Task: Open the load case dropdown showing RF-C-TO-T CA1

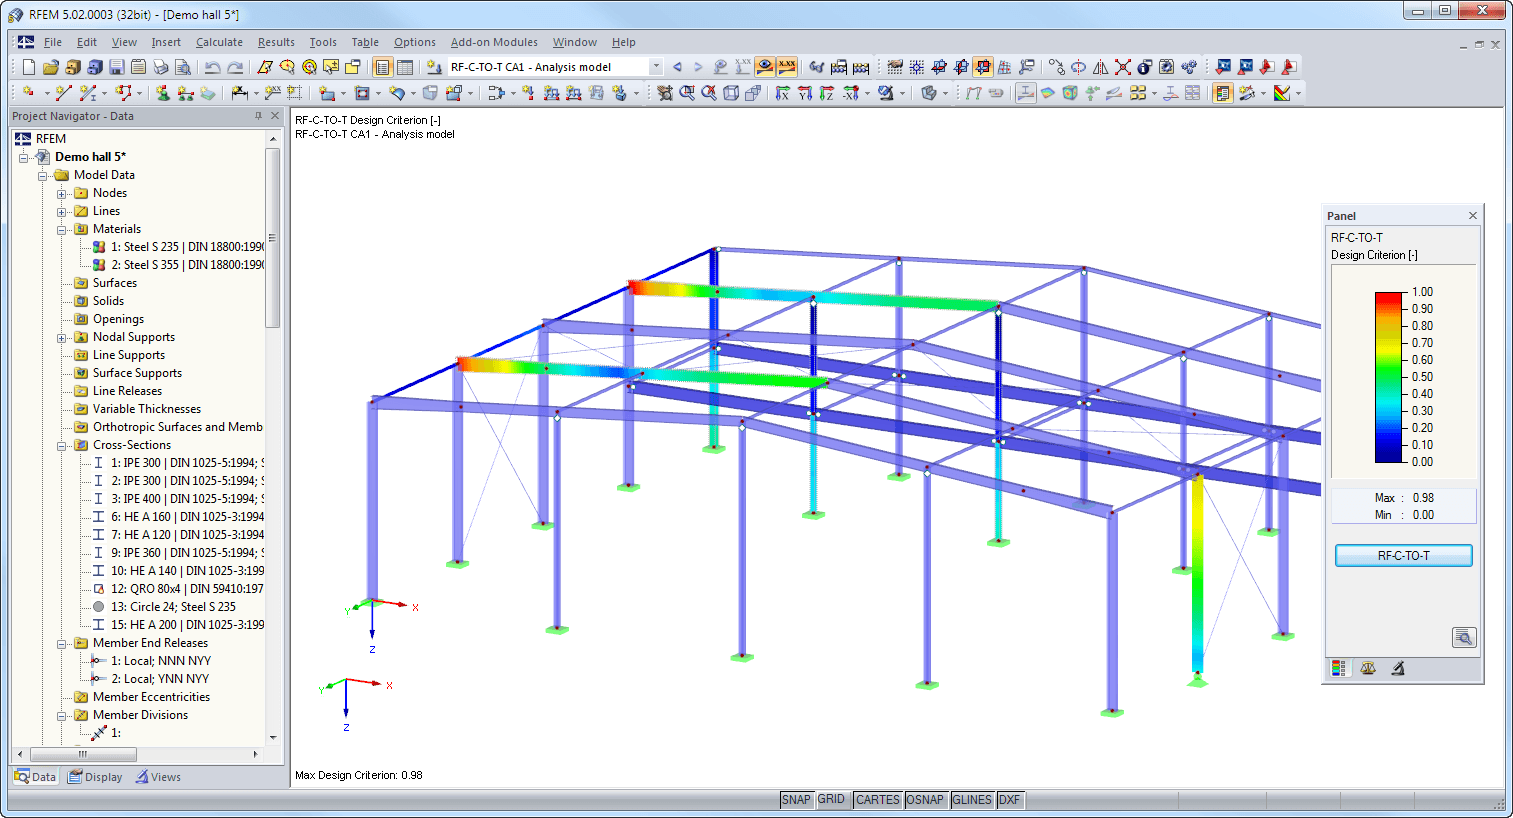Action: [655, 66]
